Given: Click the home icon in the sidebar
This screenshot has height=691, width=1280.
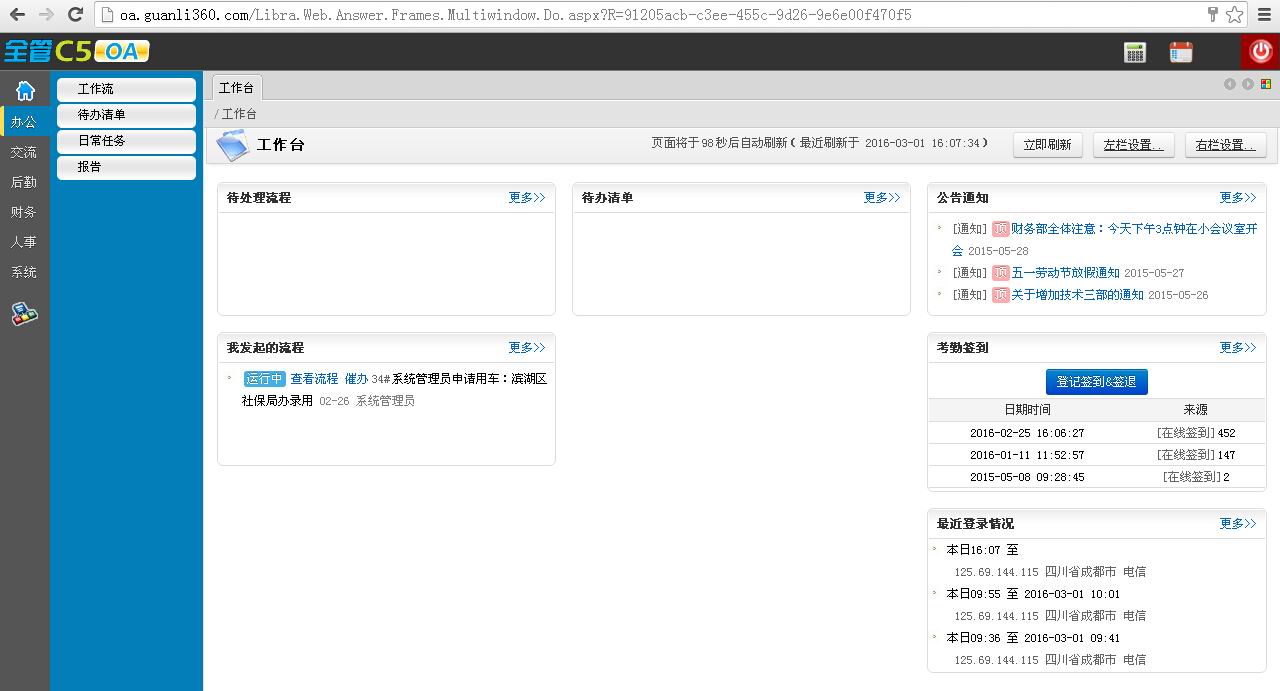Looking at the screenshot, I should click(x=25, y=91).
